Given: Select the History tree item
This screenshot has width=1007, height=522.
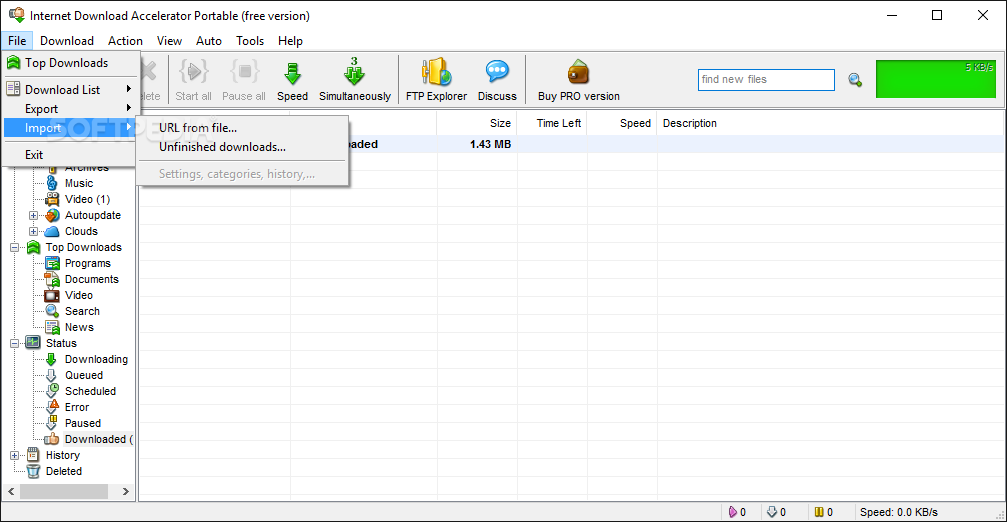Looking at the screenshot, I should tap(63, 455).
